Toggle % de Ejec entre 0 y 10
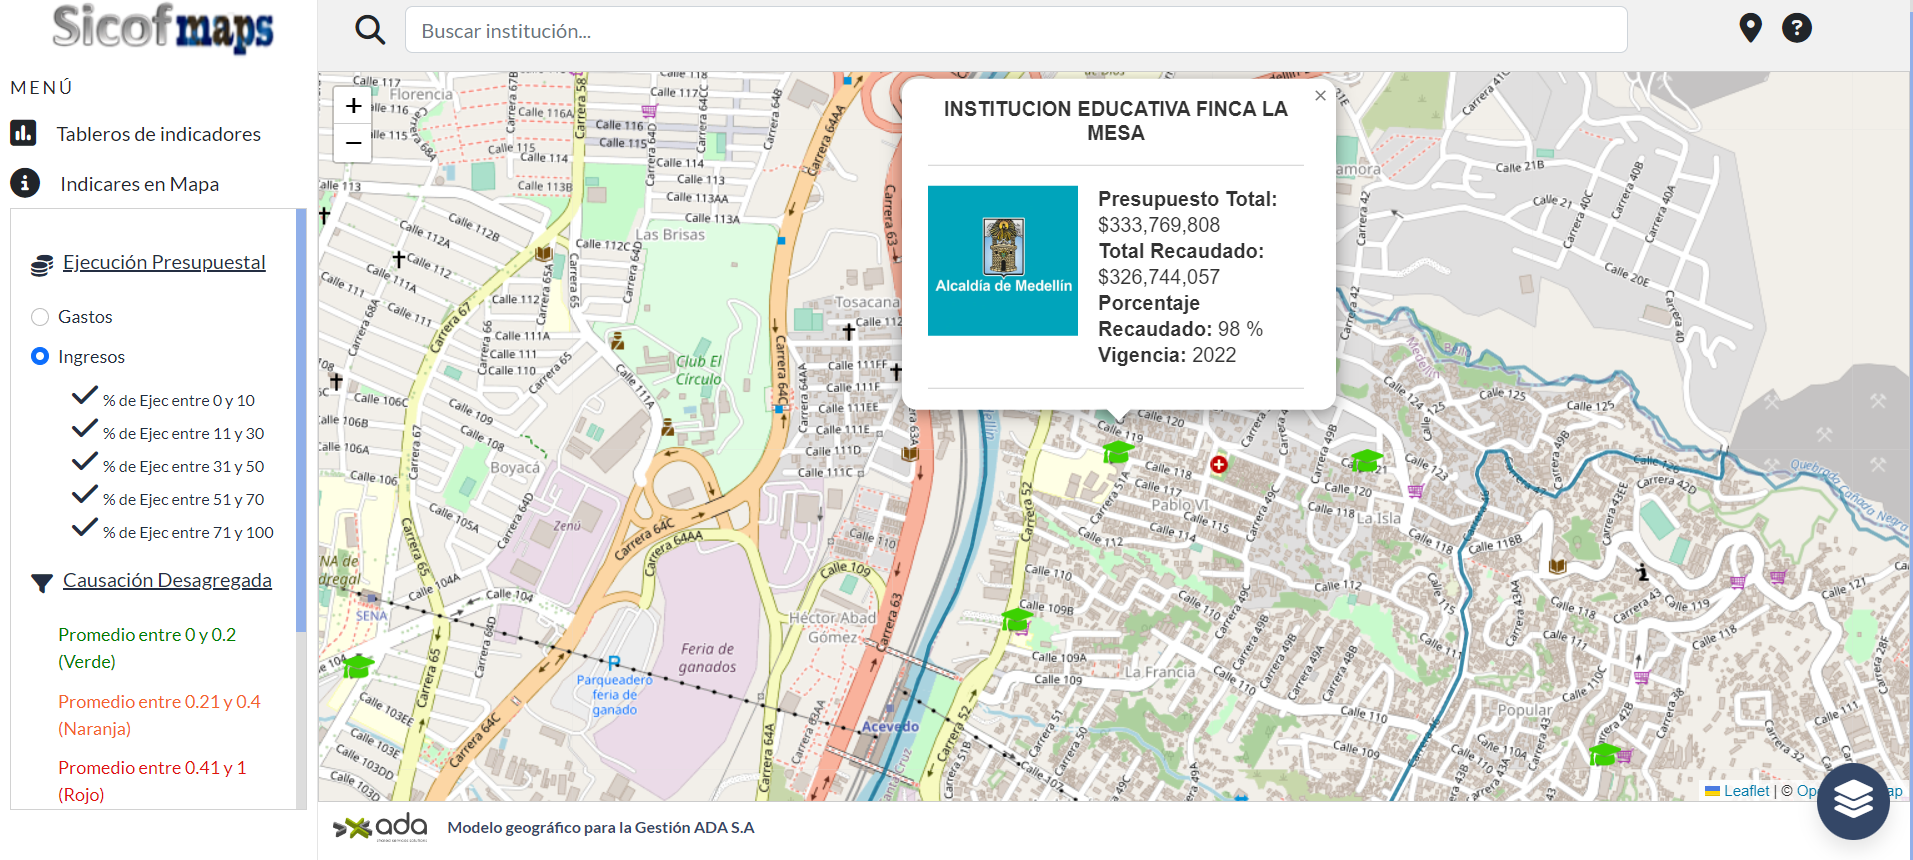This screenshot has width=1913, height=860. 85,398
